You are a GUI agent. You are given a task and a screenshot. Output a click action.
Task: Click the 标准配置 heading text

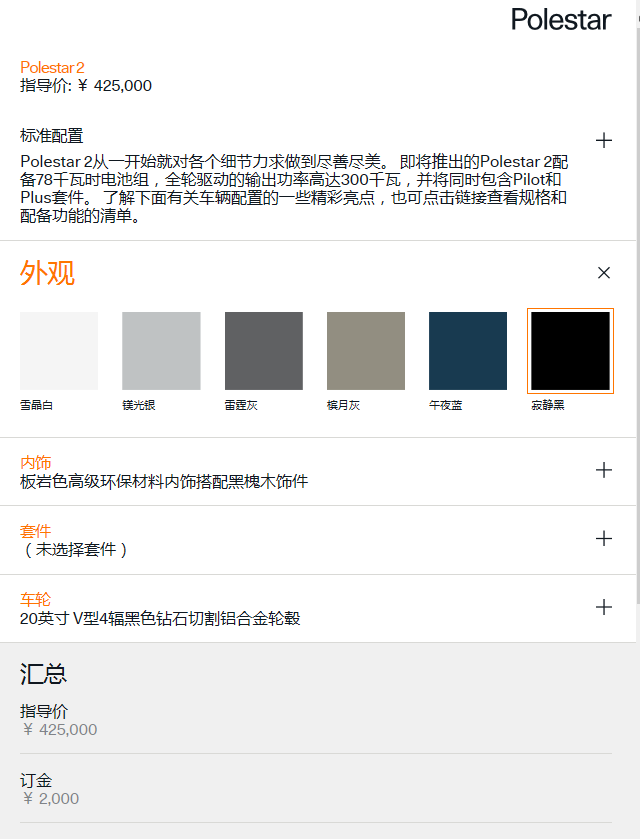[x=51, y=135]
